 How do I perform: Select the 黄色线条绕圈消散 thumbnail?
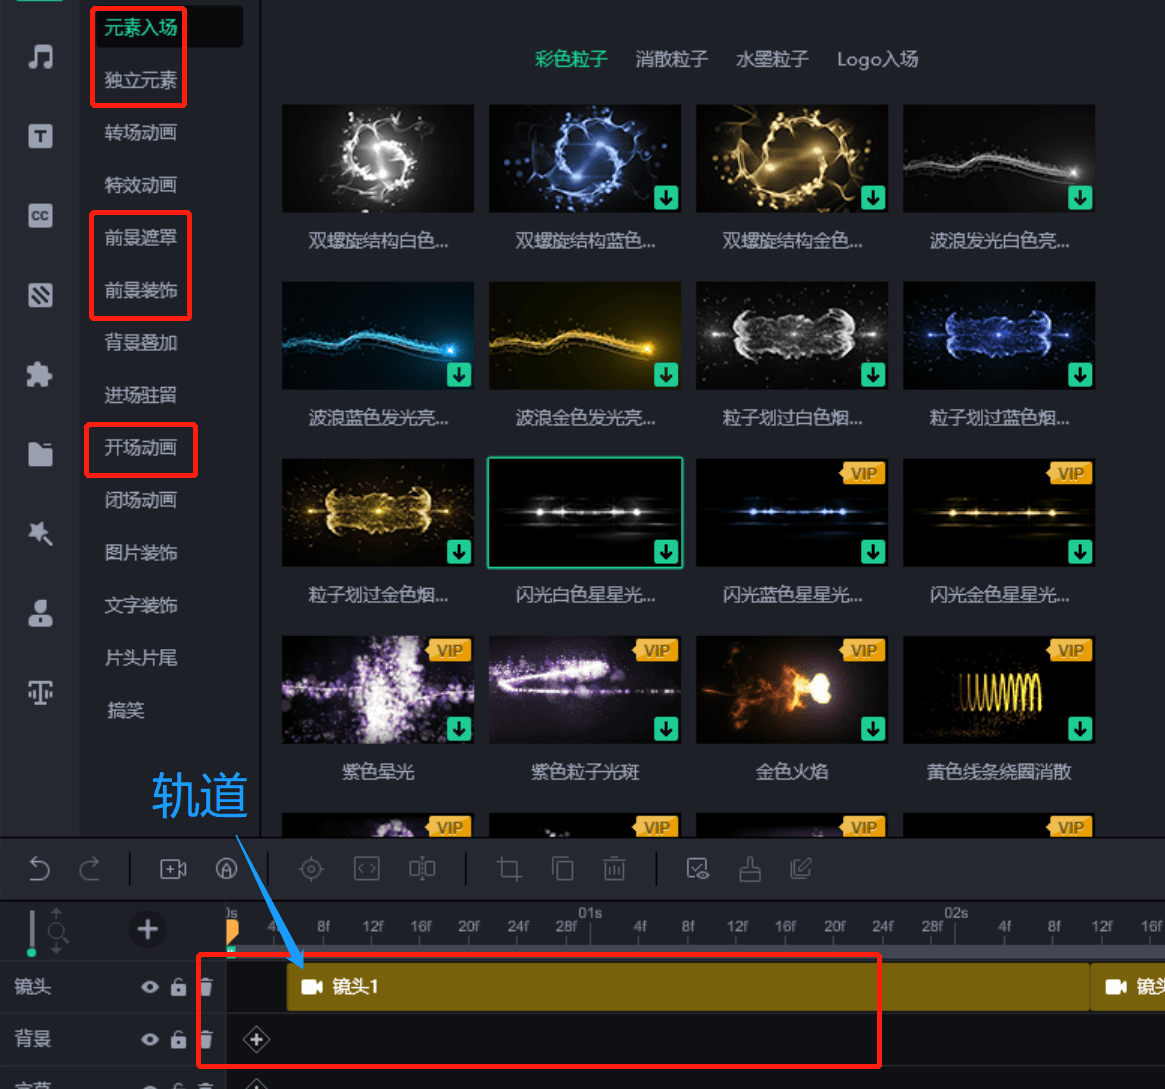(999, 689)
